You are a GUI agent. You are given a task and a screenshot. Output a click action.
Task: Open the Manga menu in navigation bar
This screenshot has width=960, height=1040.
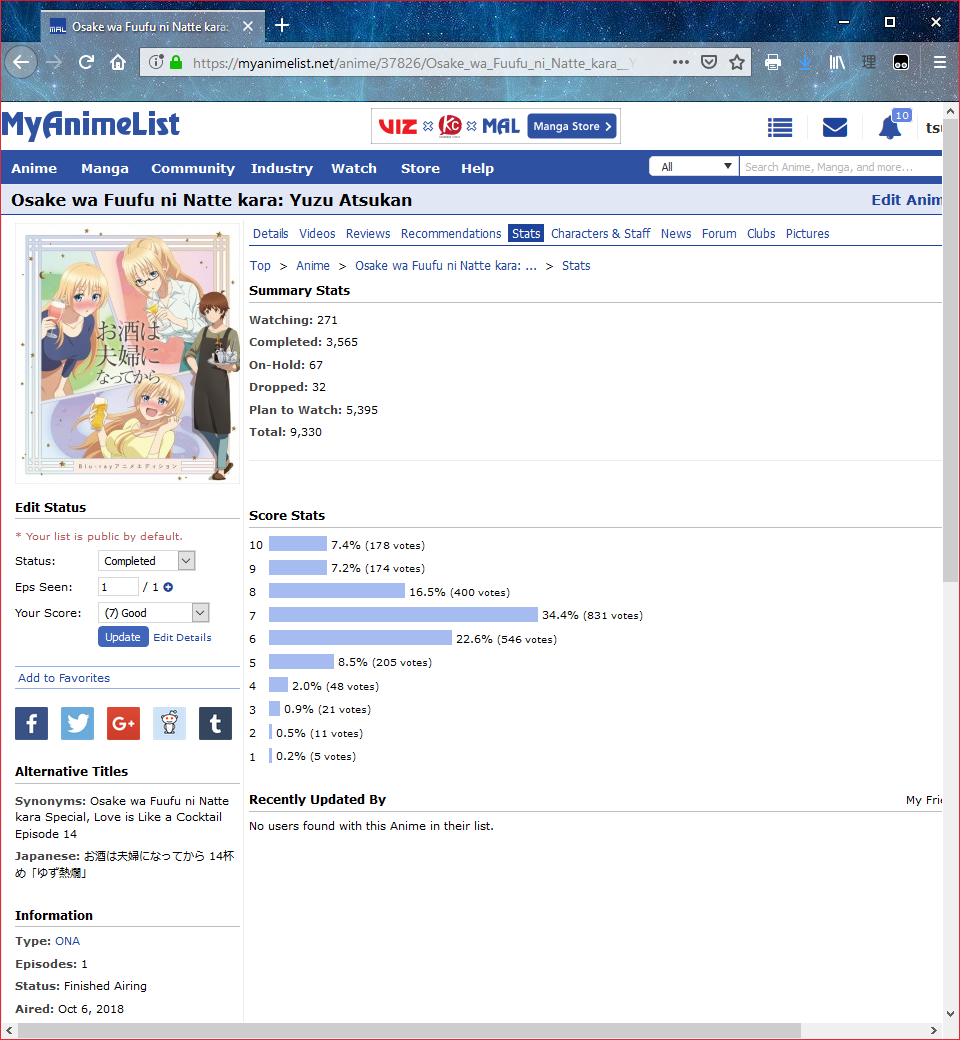(105, 168)
